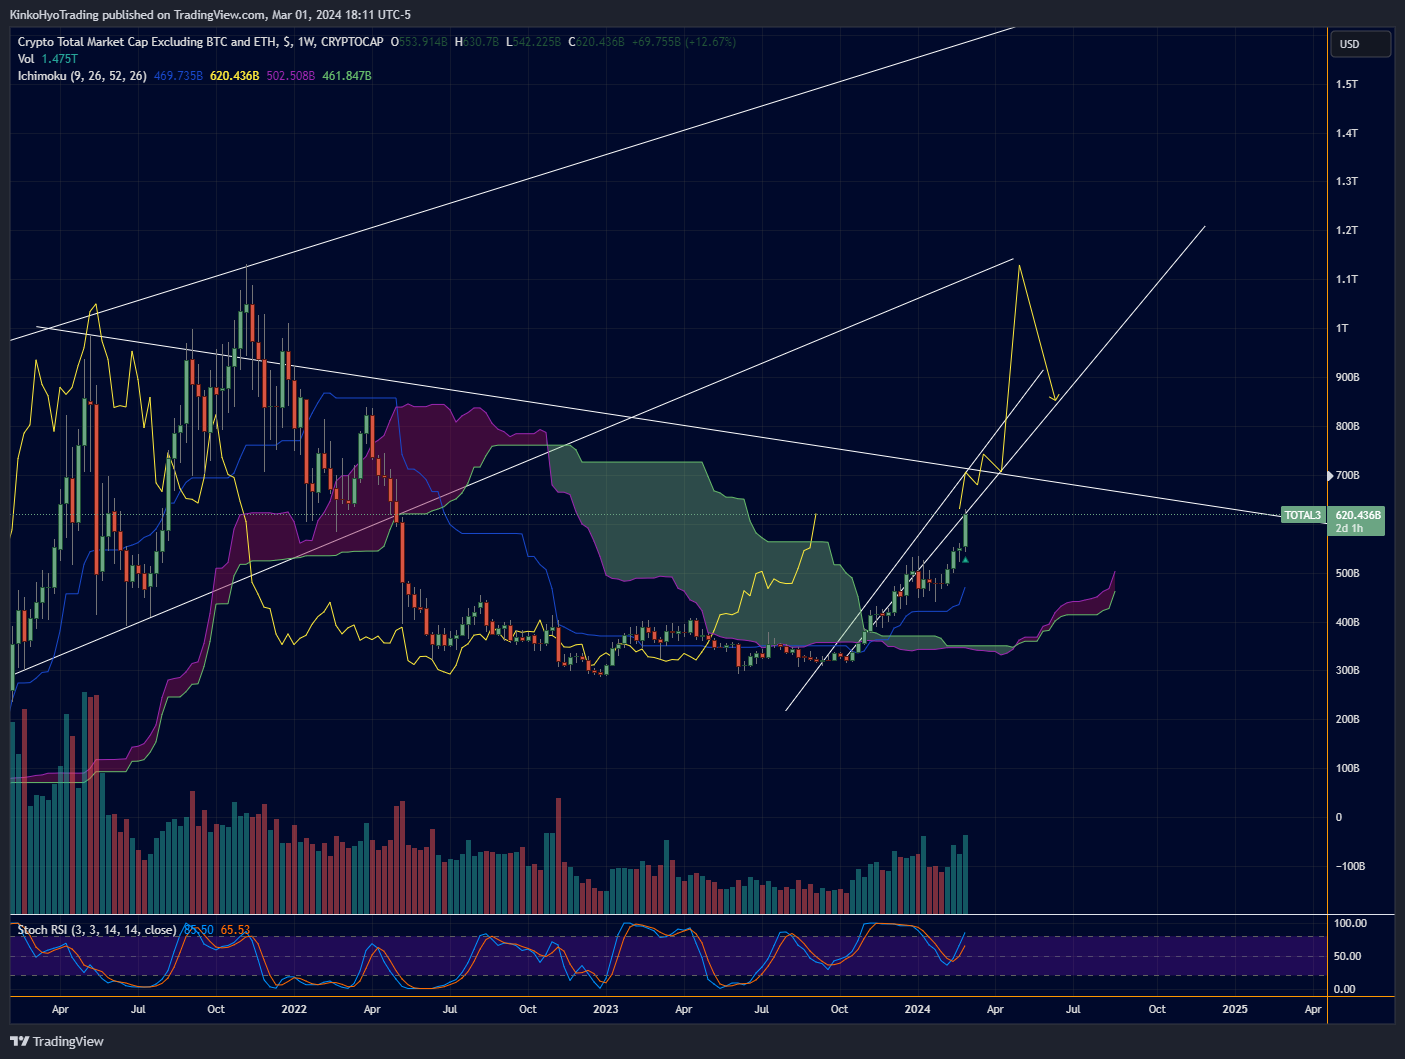The width and height of the screenshot is (1405, 1059).
Task: Click the 700B price axis label
Action: pyautogui.click(x=1348, y=475)
